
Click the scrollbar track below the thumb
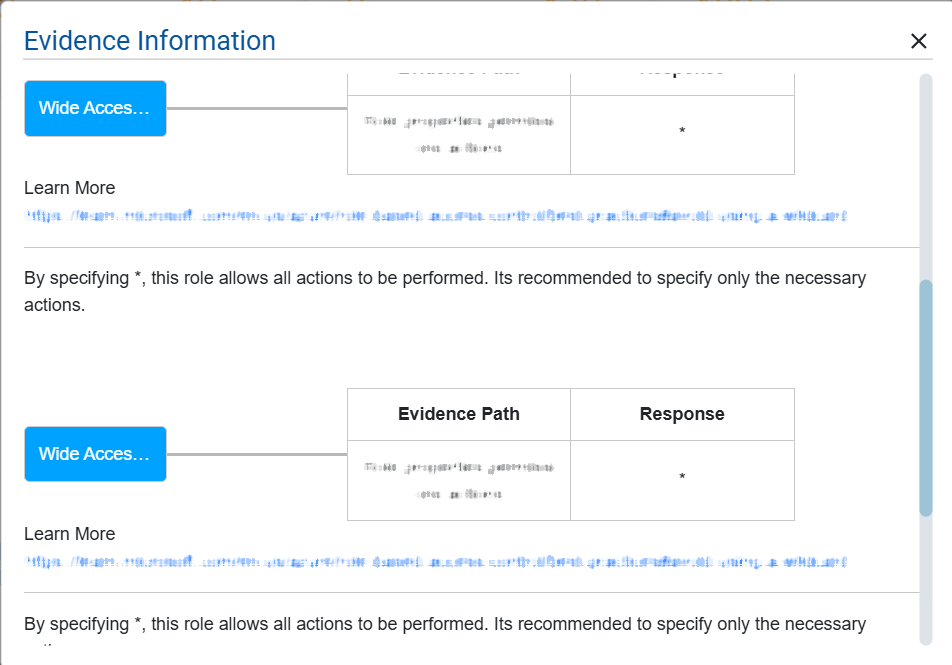tap(925, 580)
